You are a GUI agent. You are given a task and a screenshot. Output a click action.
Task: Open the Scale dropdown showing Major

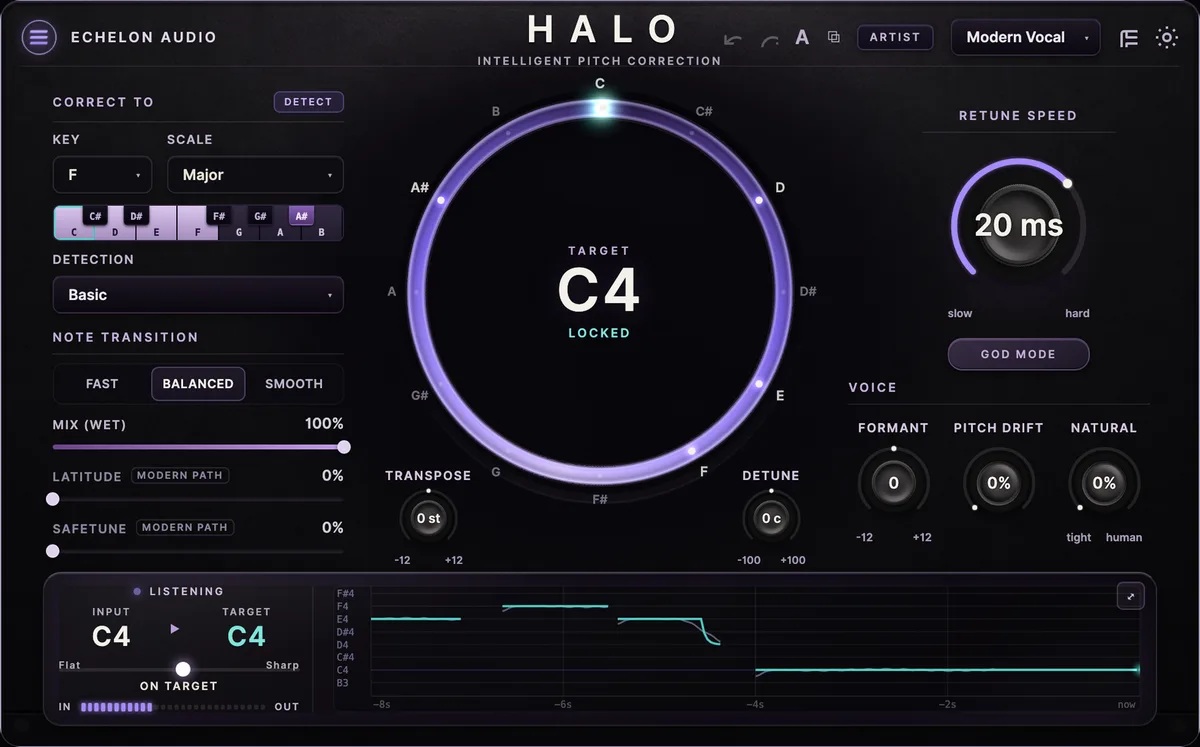pyautogui.click(x=255, y=175)
